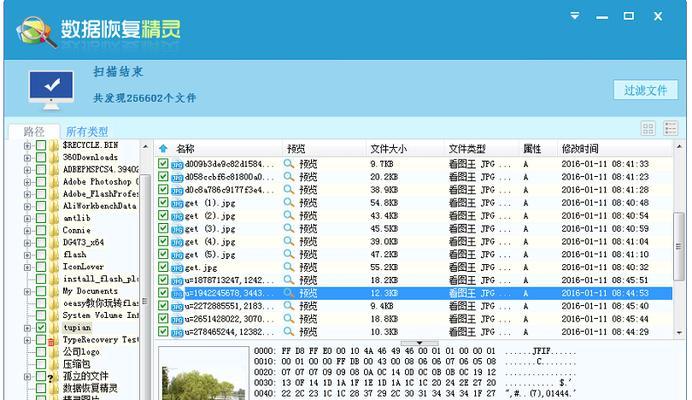
Task: Expand tupian tree node
Action: (x=27, y=328)
